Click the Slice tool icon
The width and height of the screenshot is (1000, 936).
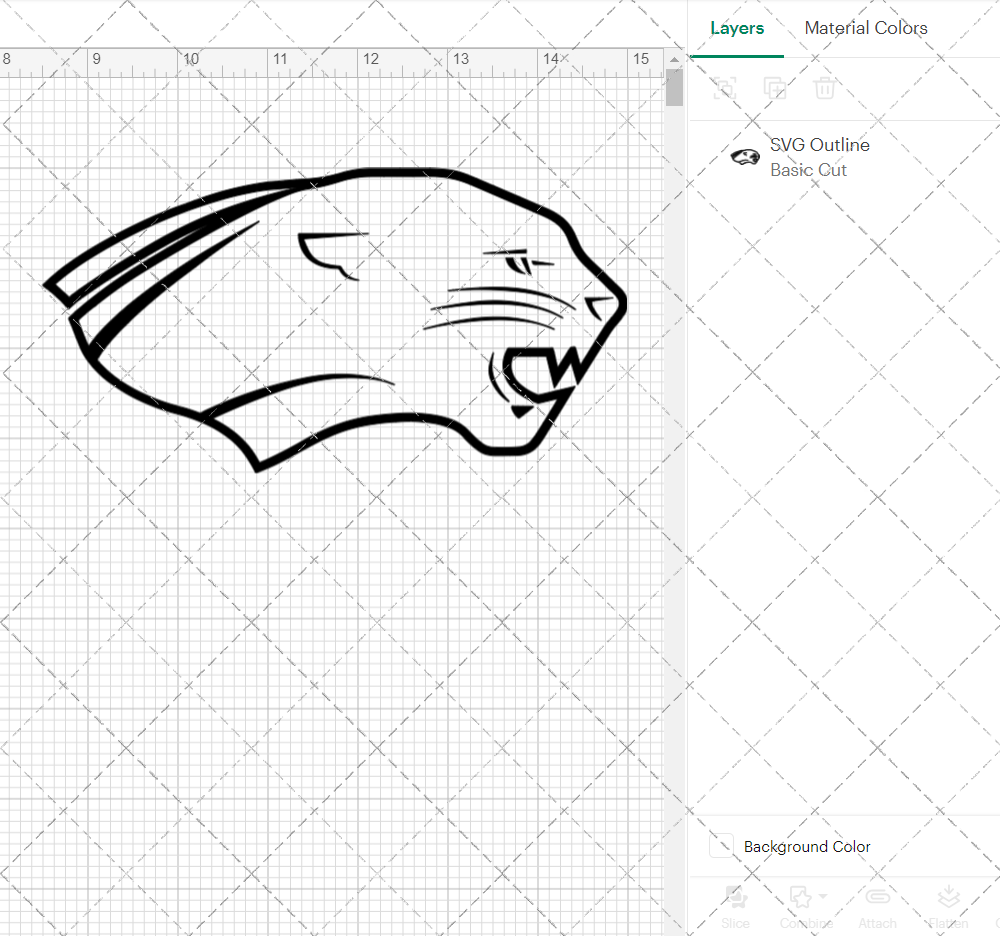pos(735,897)
